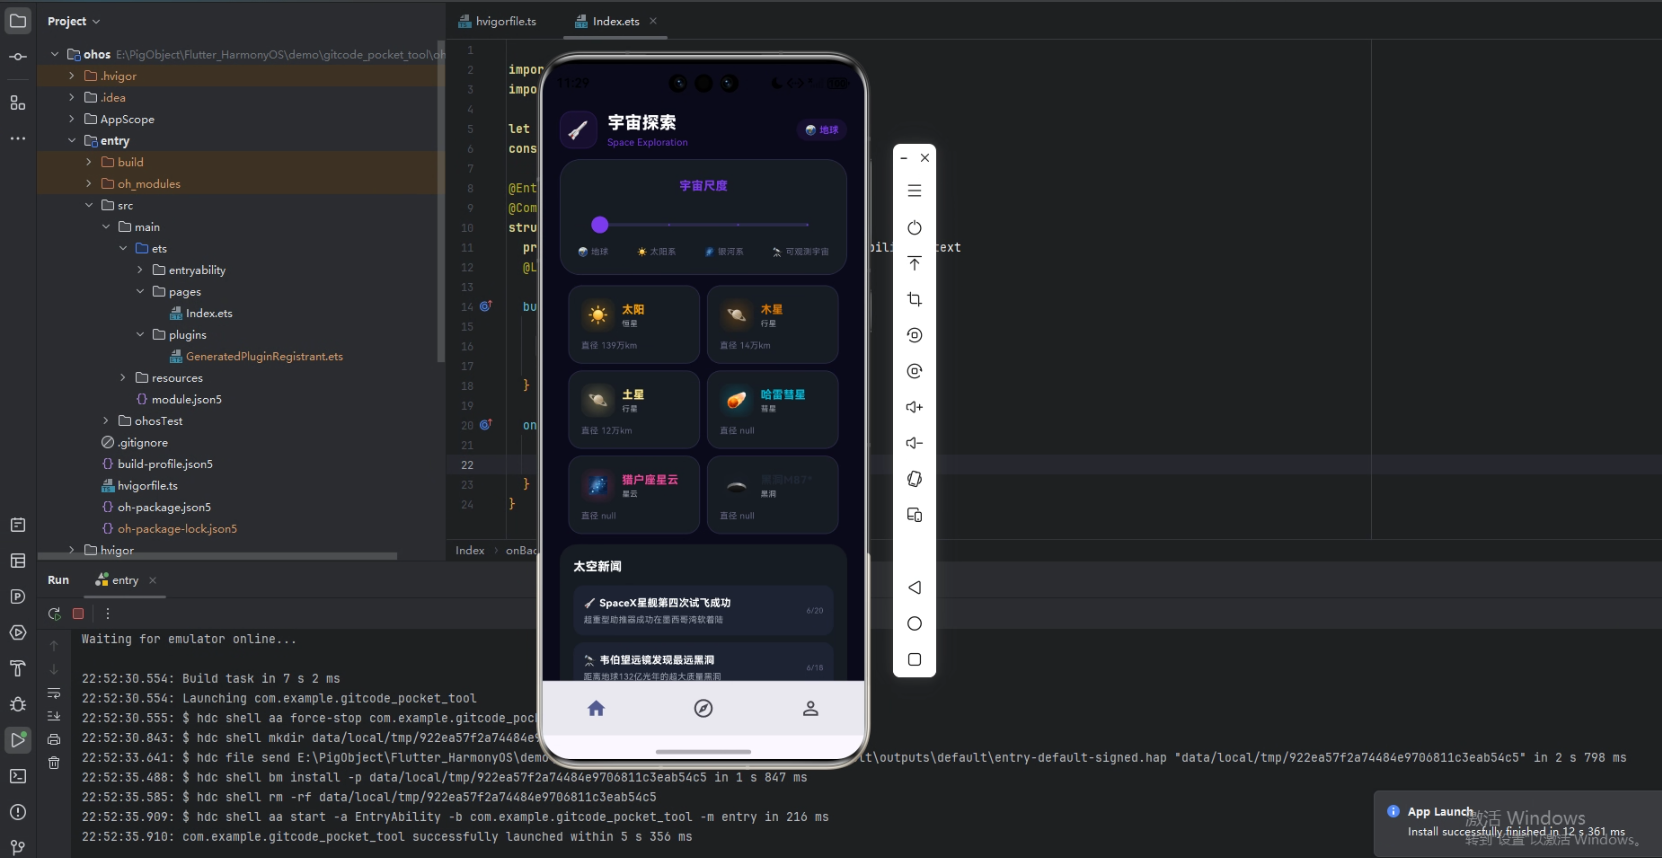Screen dimensions: 1662x858
Task: Collapse the pages folder
Action: tap(140, 292)
